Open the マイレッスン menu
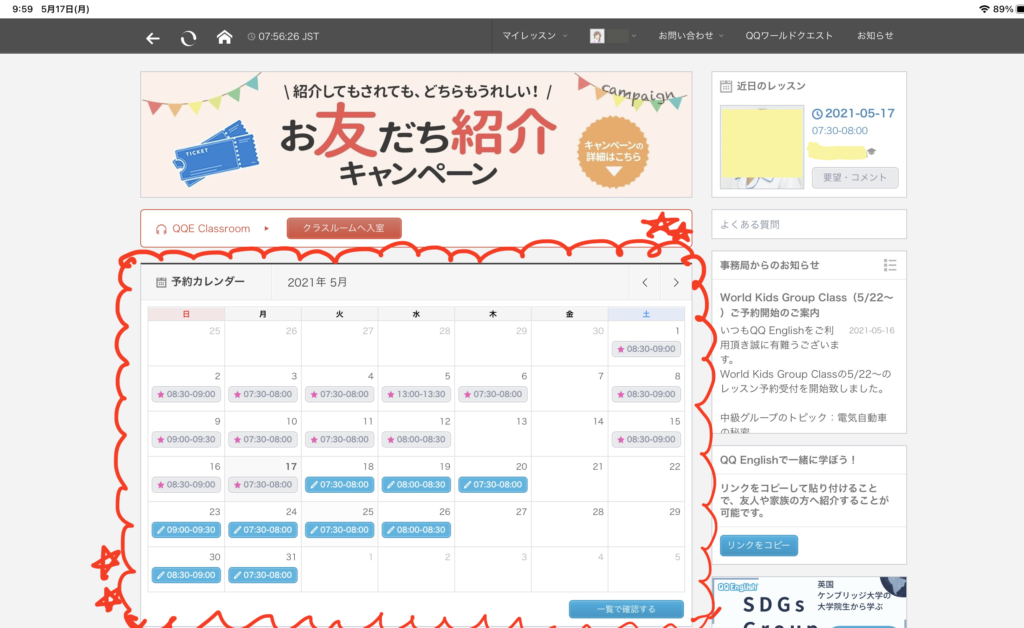 534,36
